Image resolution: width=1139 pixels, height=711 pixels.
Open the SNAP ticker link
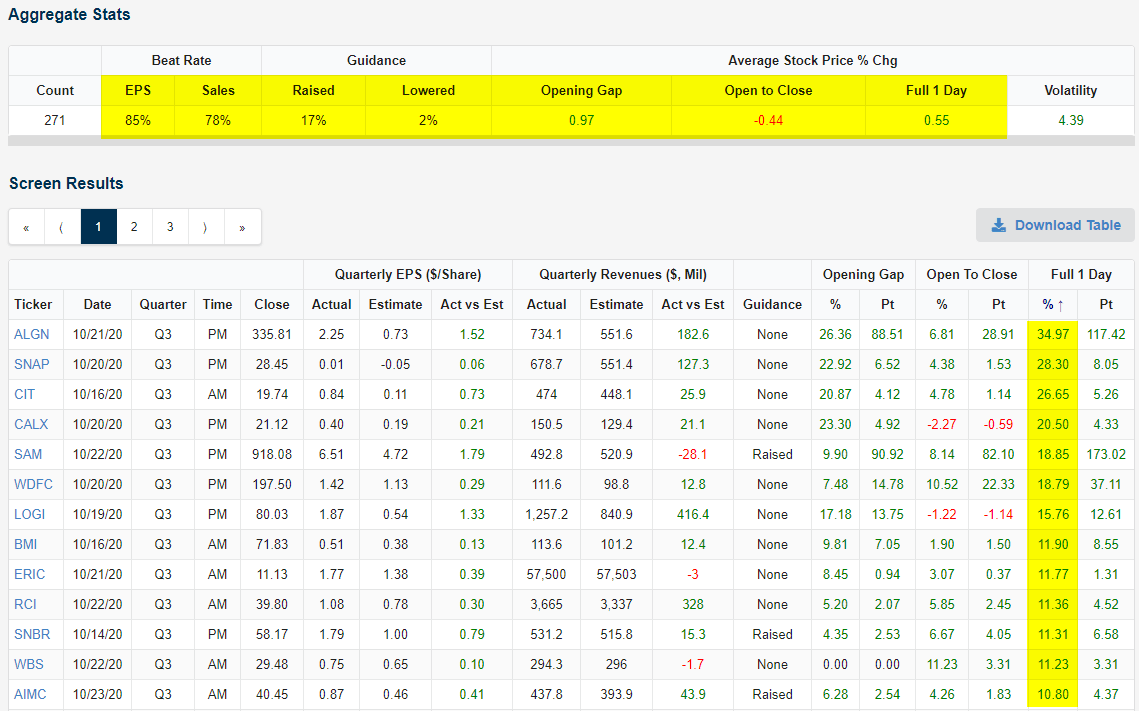(31, 364)
